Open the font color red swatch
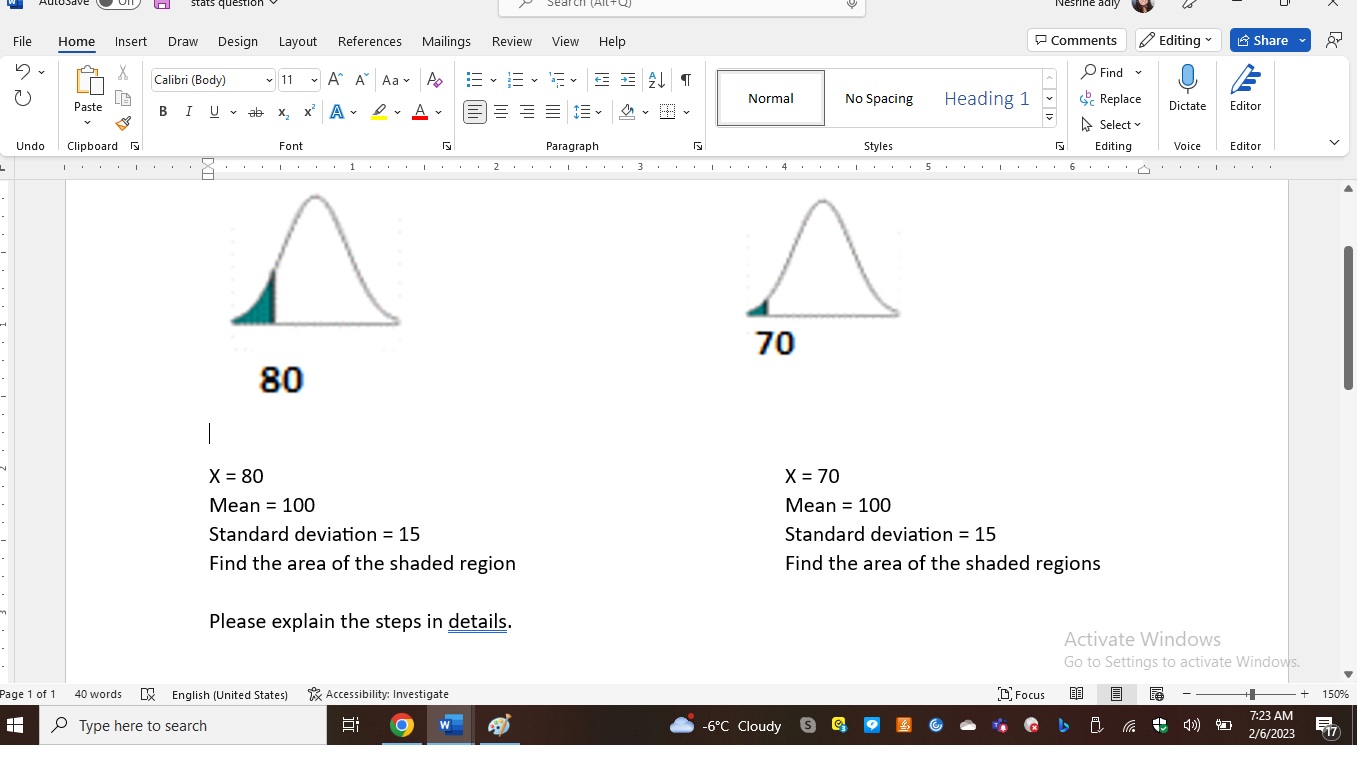This screenshot has width=1366, height=768. coord(419,112)
